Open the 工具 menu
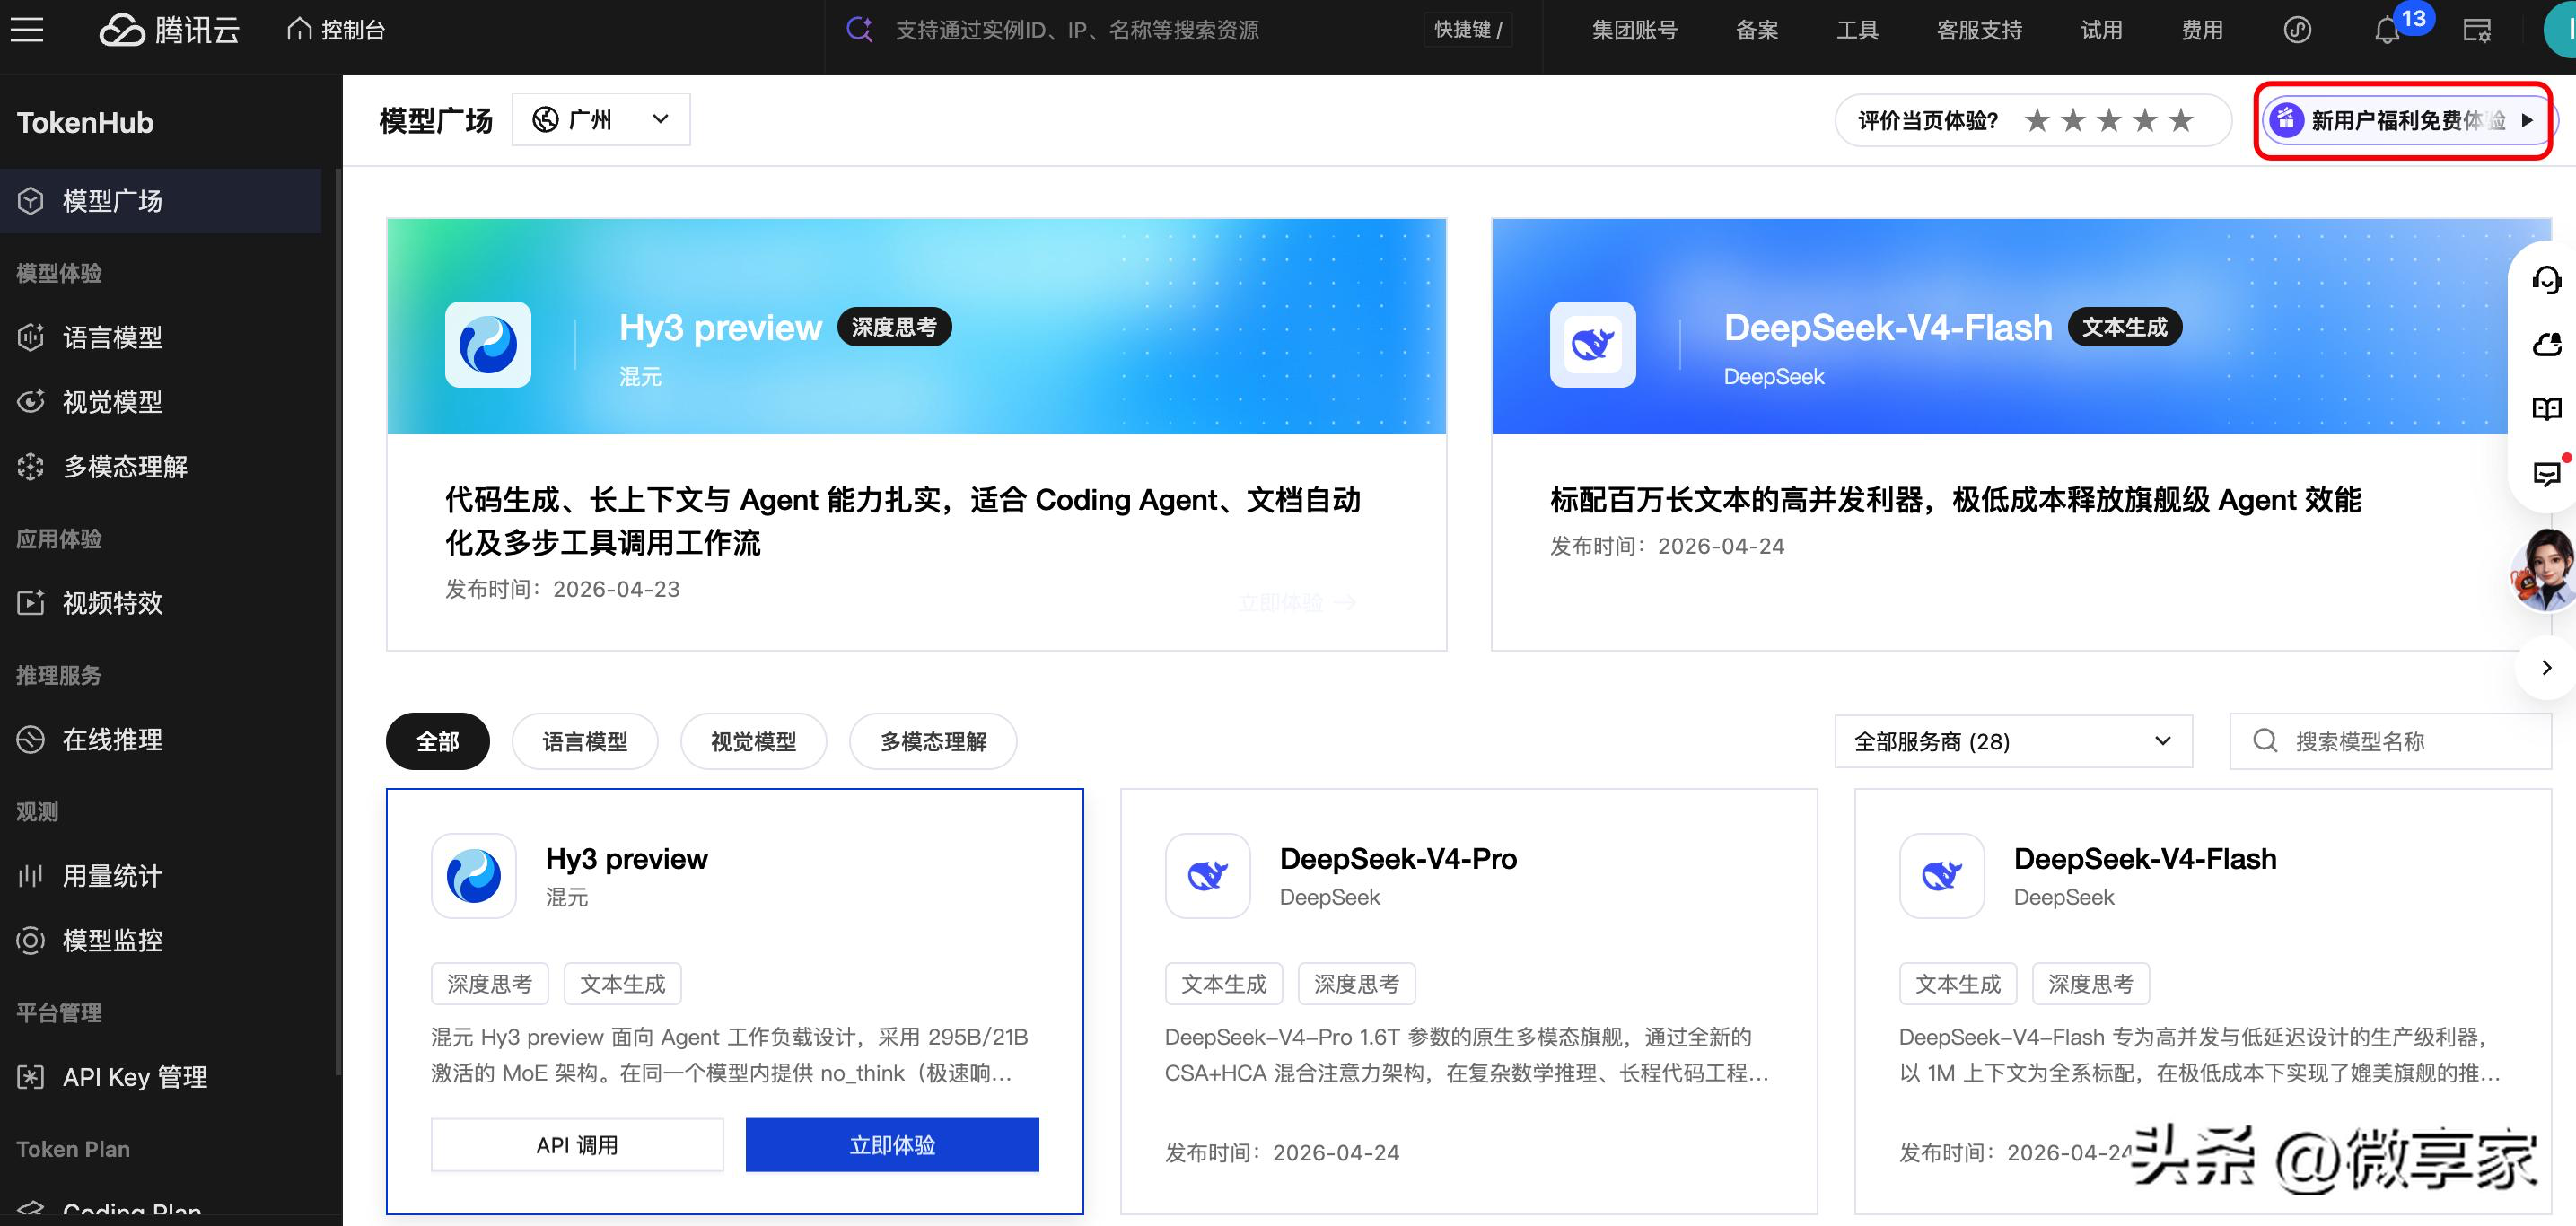 pyautogui.click(x=1857, y=30)
